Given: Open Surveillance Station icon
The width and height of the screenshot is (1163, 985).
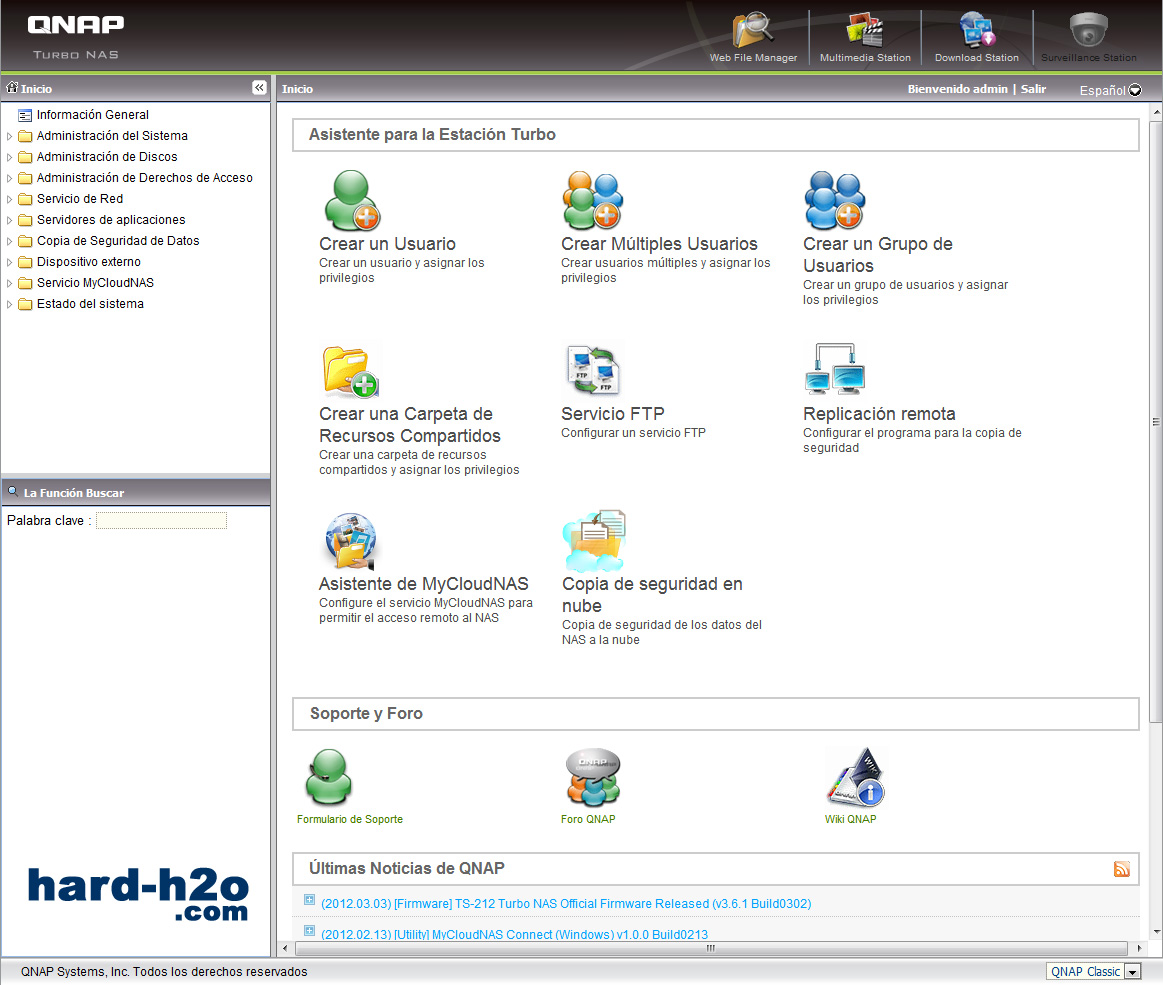Looking at the screenshot, I should pos(1088,30).
